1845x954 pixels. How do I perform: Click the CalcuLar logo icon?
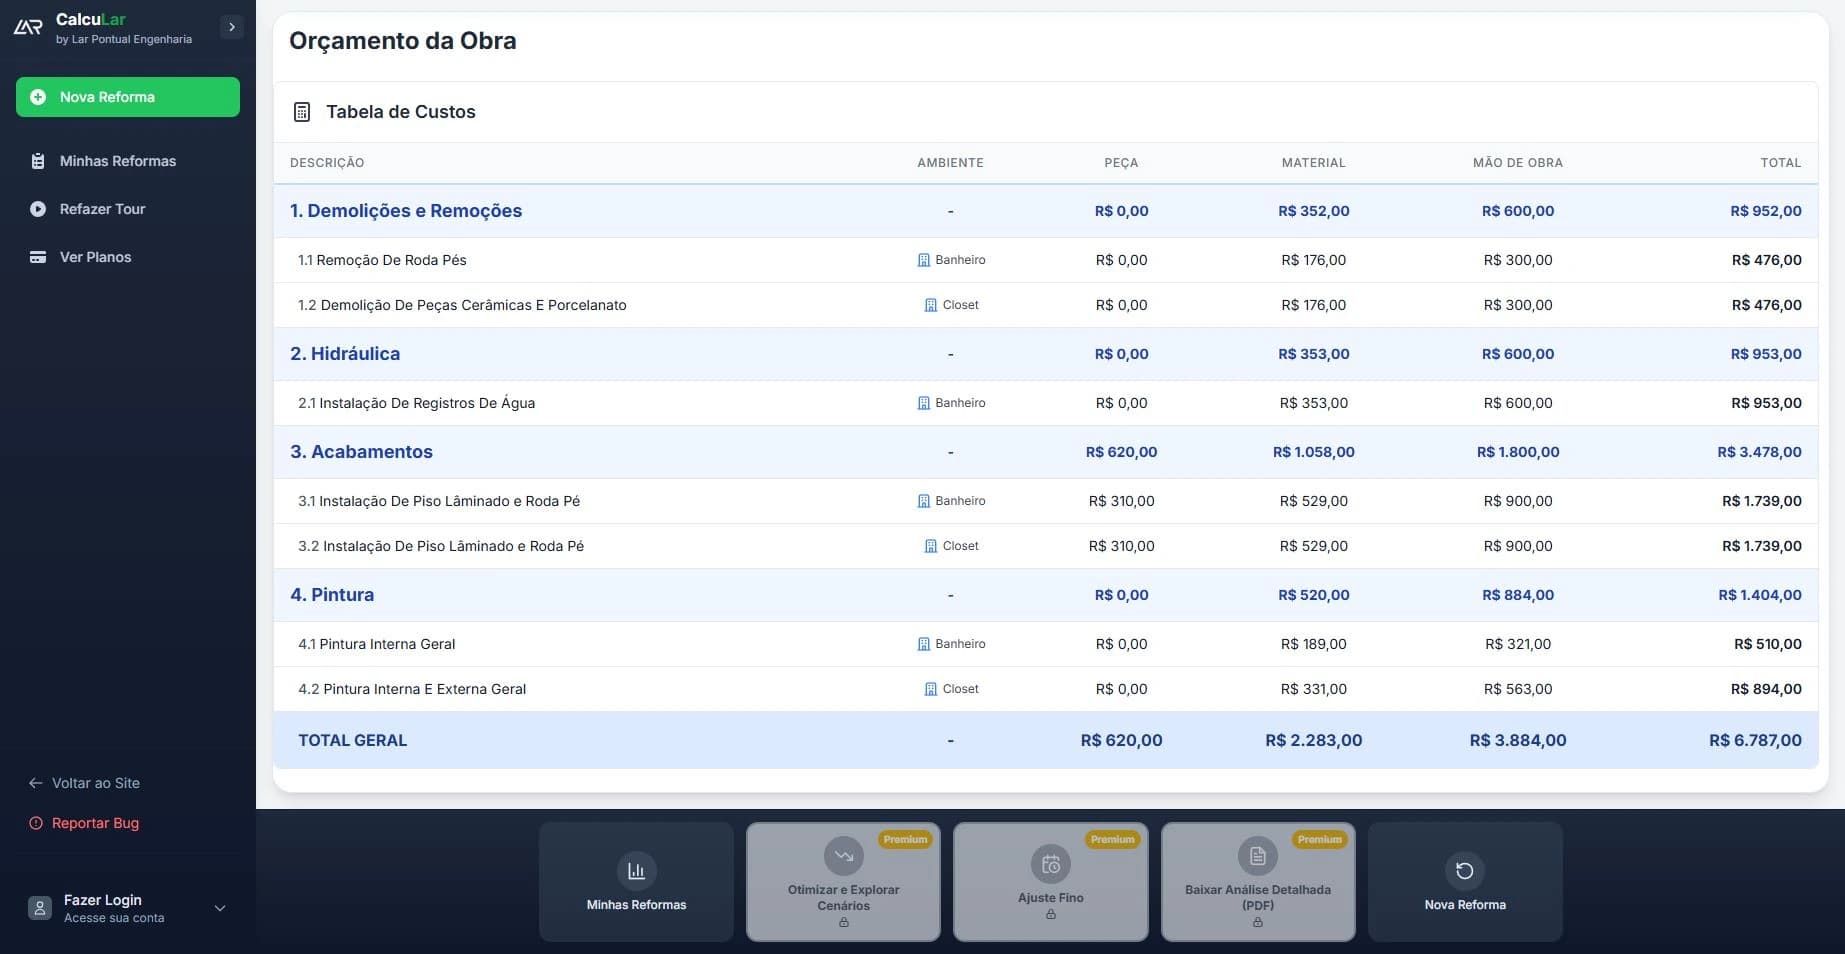pyautogui.click(x=28, y=28)
